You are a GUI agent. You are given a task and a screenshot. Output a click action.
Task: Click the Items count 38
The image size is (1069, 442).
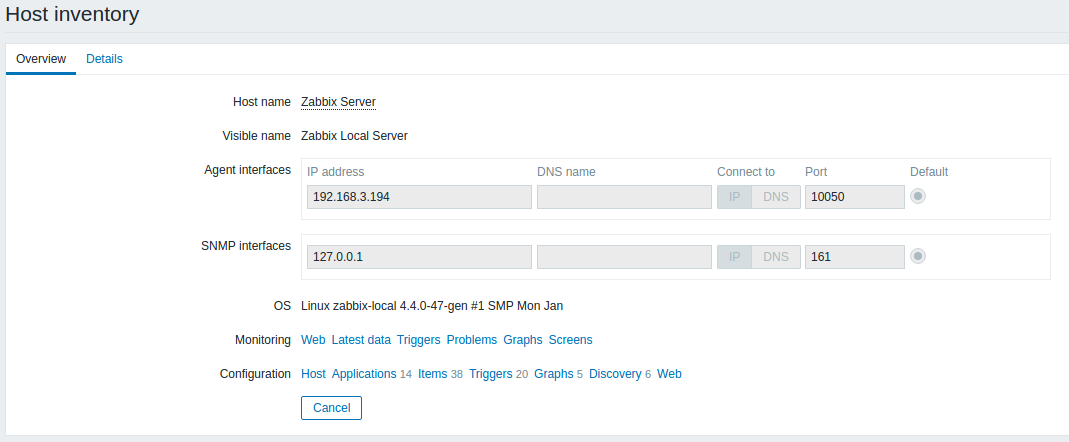457,374
